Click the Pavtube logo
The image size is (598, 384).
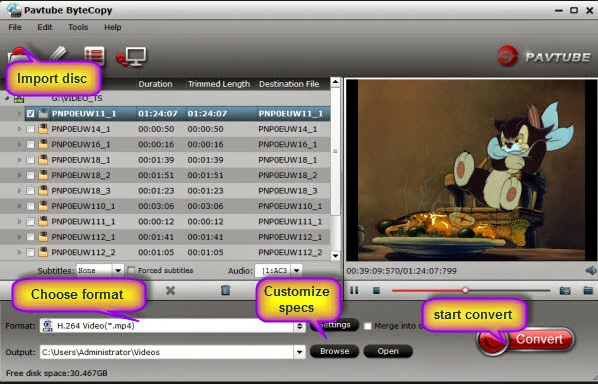[543, 56]
